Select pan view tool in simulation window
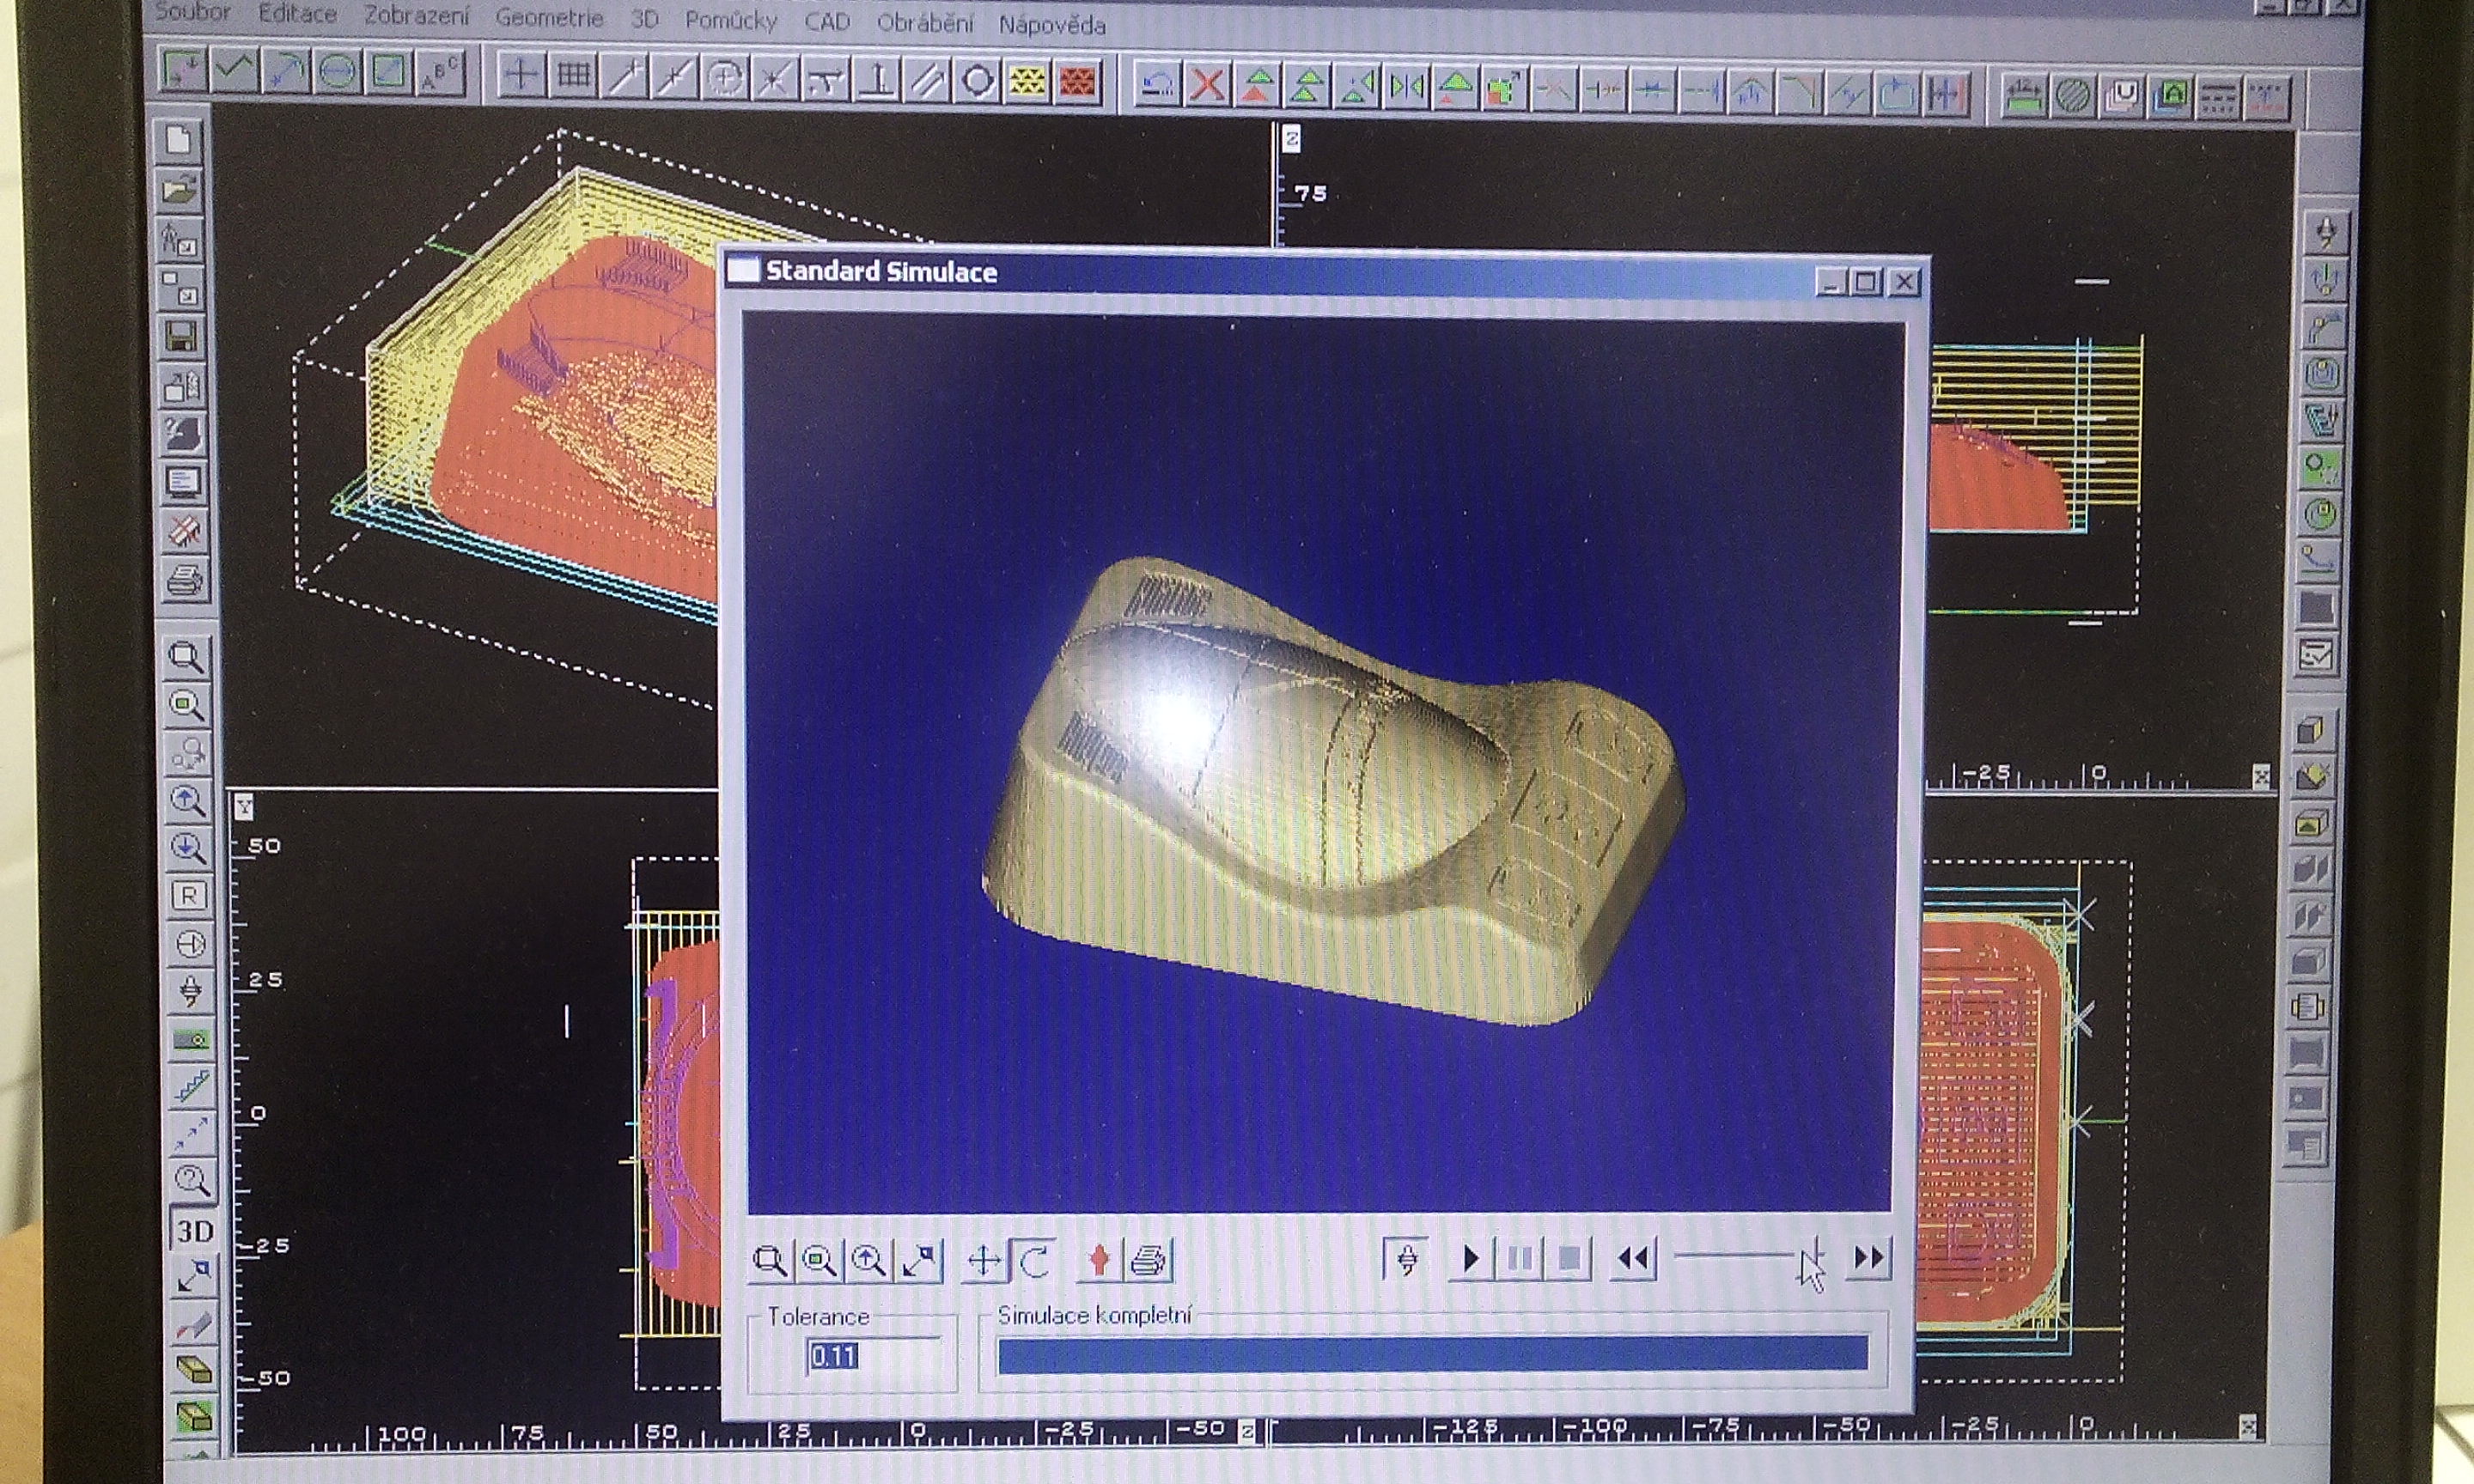The width and height of the screenshot is (2474, 1484). tap(984, 1261)
